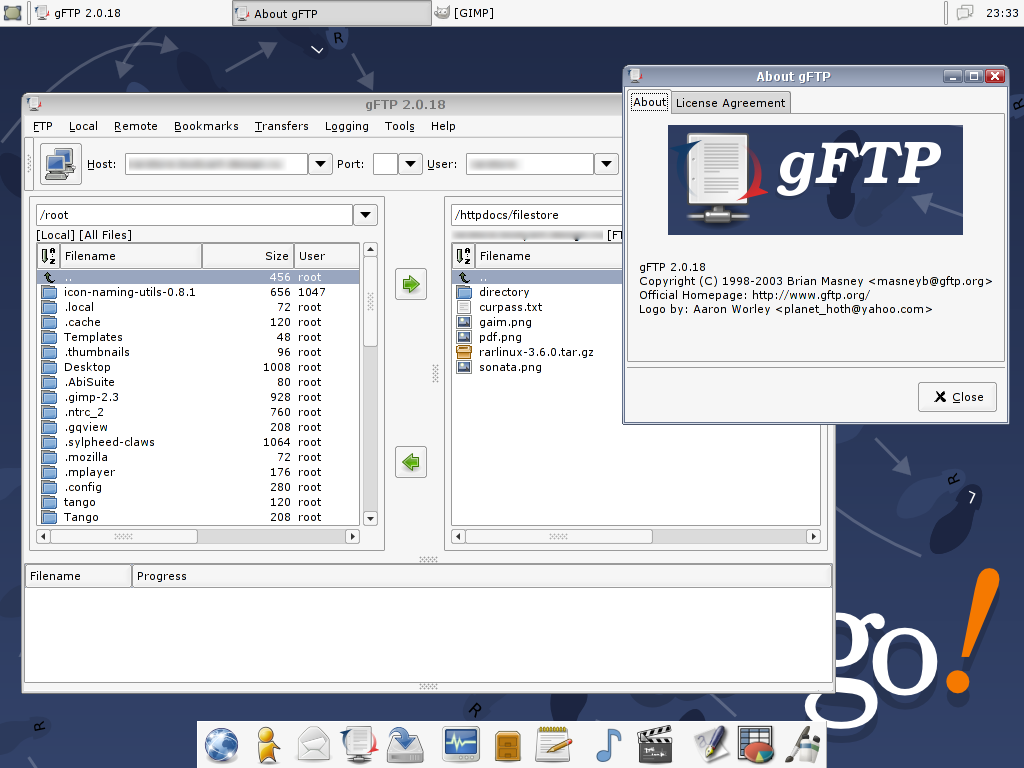Open the Tools menu
The image size is (1024, 768).
400,126
